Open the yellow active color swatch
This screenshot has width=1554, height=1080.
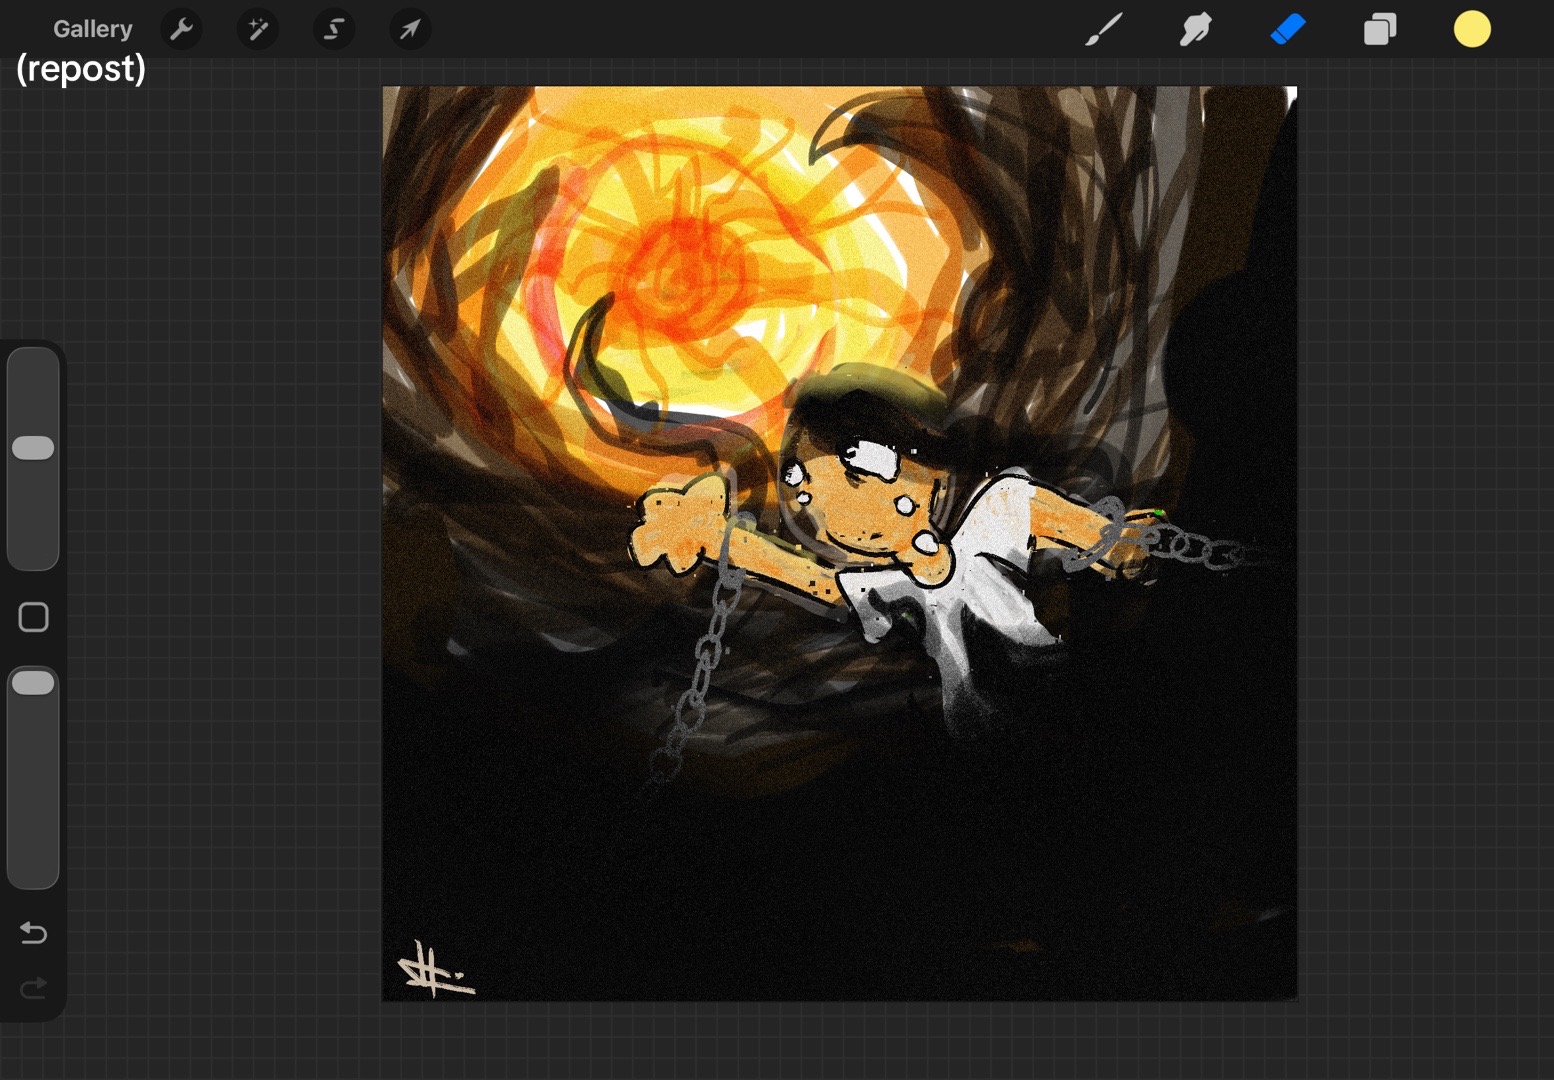click(1472, 29)
